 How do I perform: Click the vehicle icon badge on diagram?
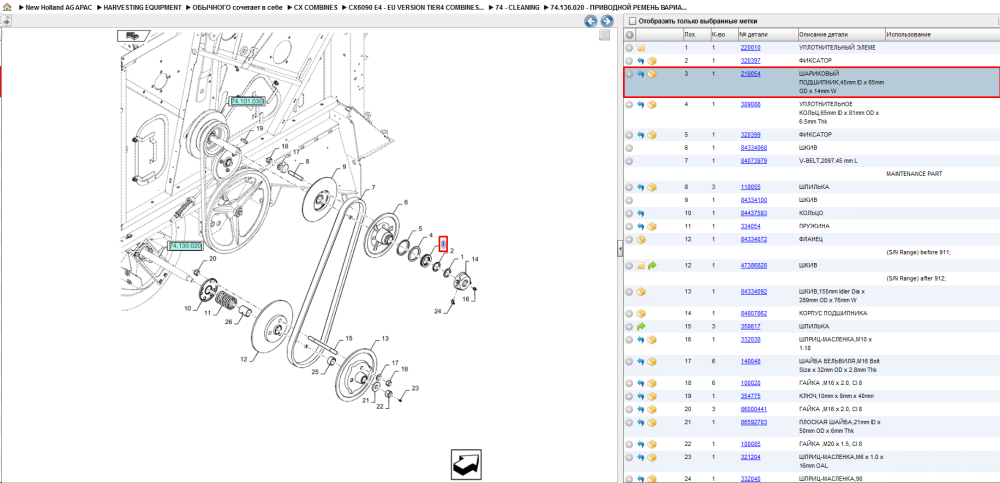click(134, 36)
